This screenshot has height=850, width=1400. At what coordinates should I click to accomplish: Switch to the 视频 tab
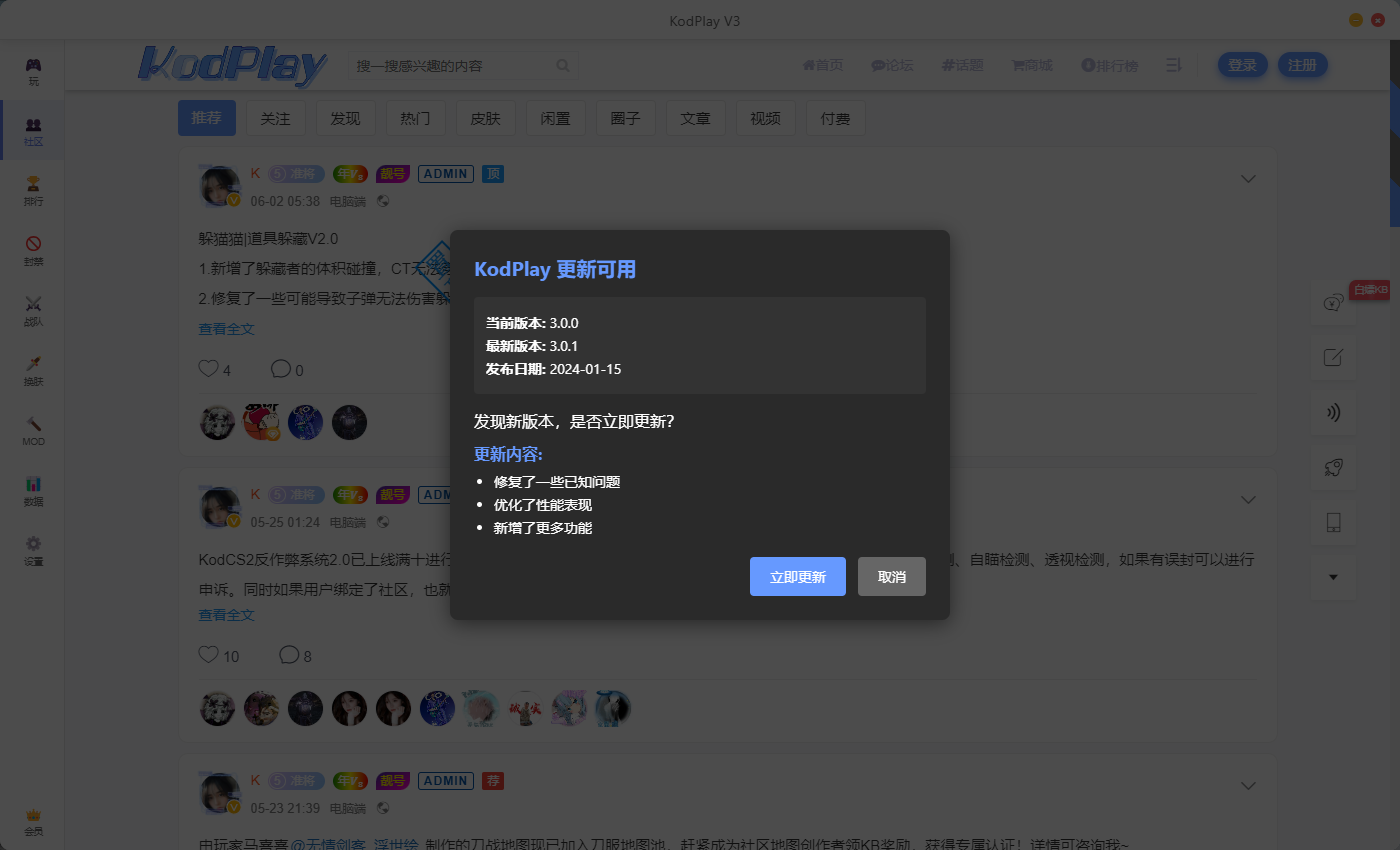point(765,118)
